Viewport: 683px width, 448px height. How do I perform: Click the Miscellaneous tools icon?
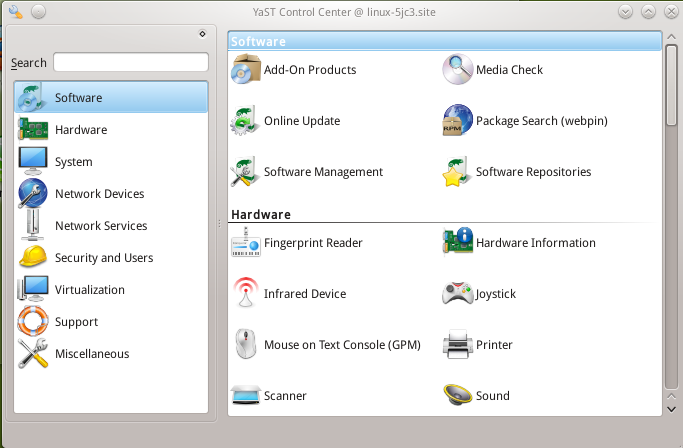[x=33, y=353]
